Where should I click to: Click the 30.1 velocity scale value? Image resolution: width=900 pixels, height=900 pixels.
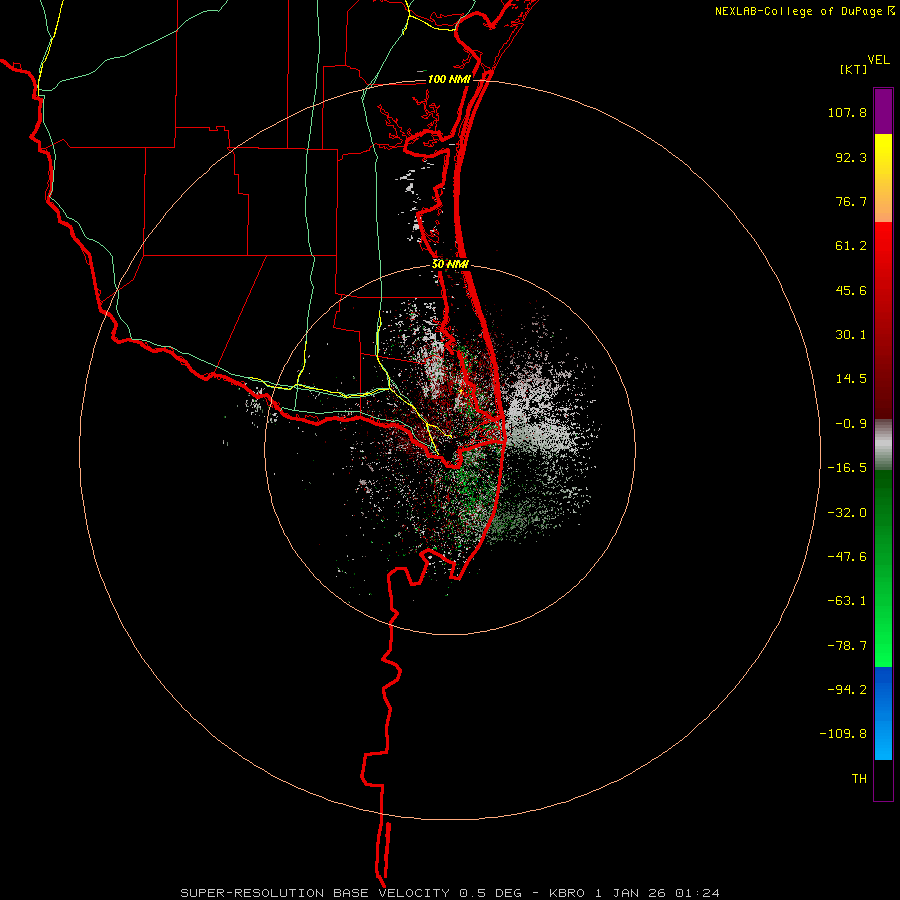point(851,335)
